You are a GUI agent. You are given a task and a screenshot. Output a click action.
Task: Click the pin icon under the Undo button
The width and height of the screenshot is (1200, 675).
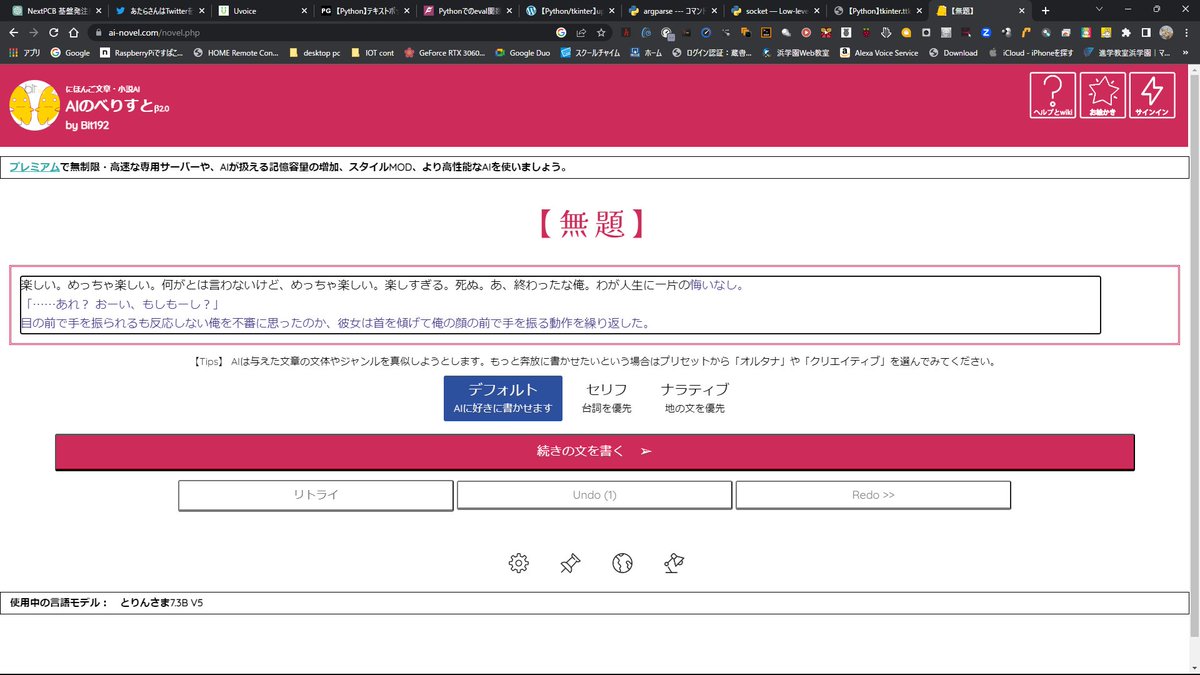click(x=570, y=563)
